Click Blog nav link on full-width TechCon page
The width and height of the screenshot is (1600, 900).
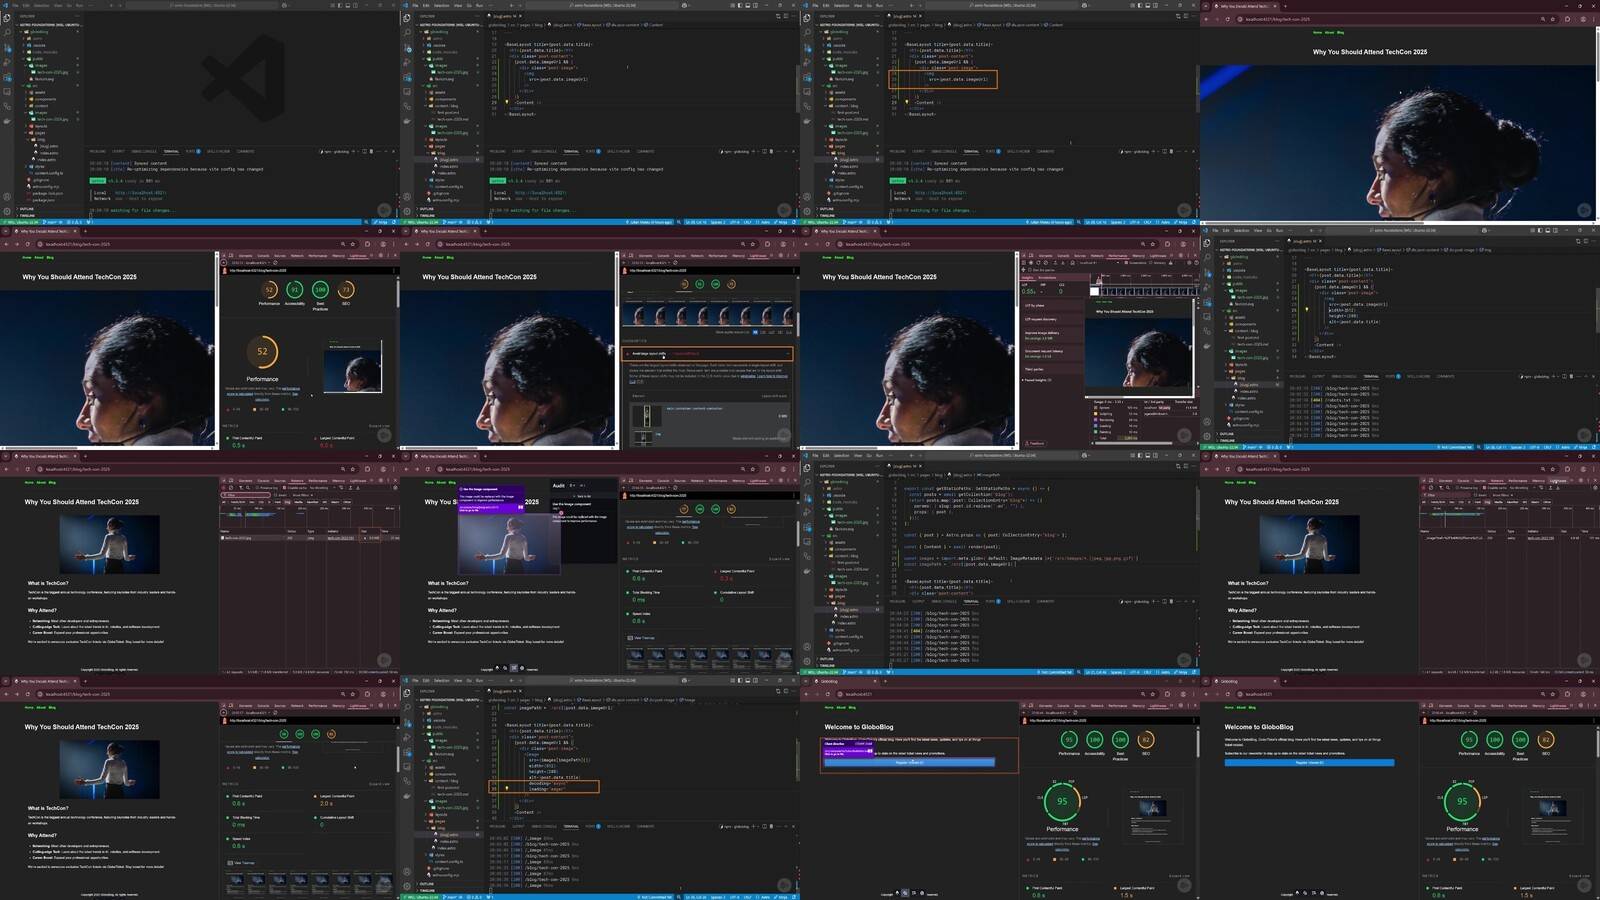[1340, 32]
